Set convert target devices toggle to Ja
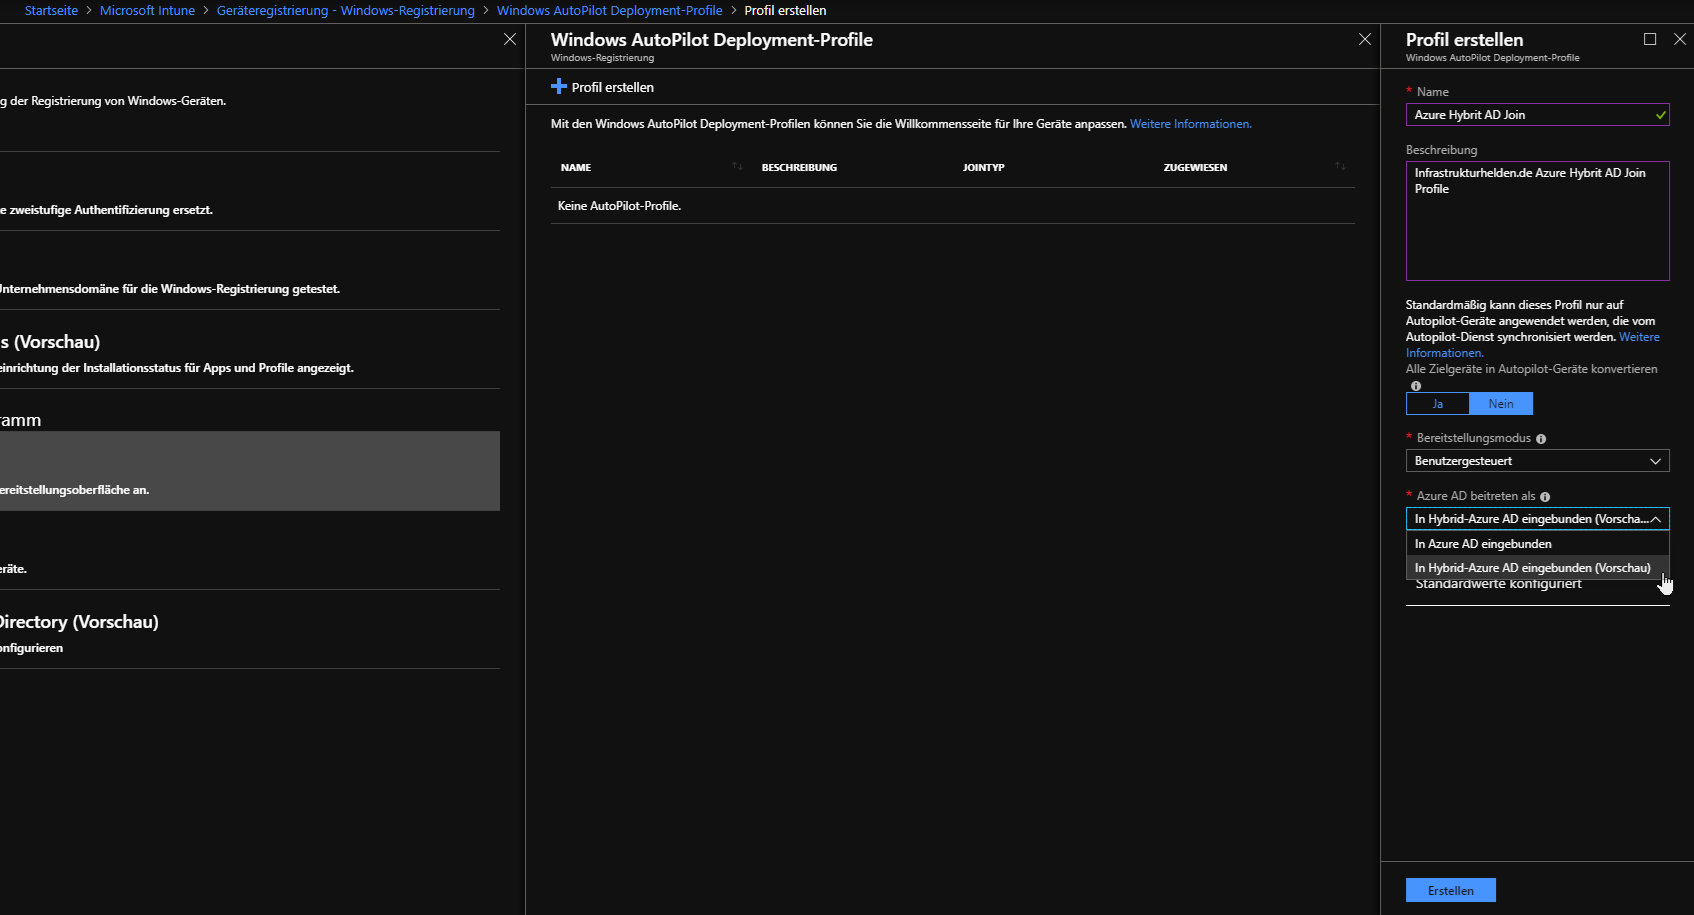1694x915 pixels. pyautogui.click(x=1437, y=404)
